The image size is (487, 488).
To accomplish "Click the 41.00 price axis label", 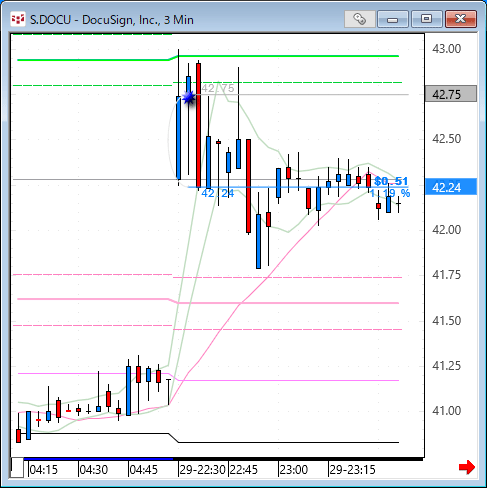I will [446, 411].
